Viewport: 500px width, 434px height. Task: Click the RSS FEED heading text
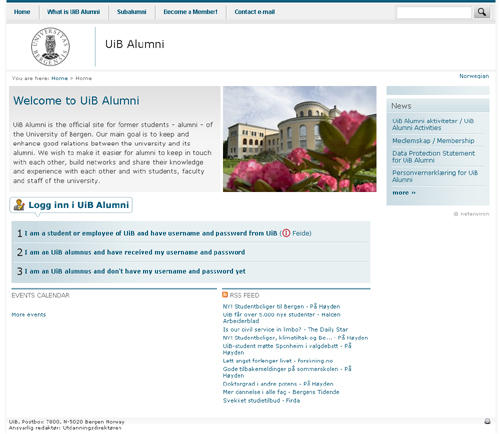[244, 295]
